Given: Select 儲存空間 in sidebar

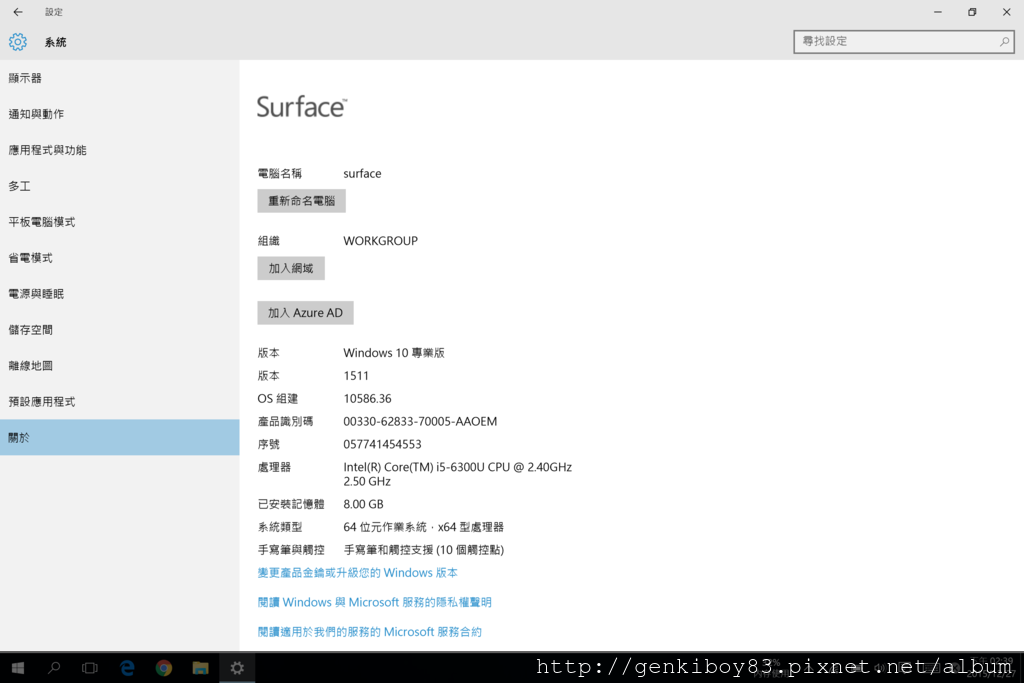Looking at the screenshot, I should click(120, 330).
